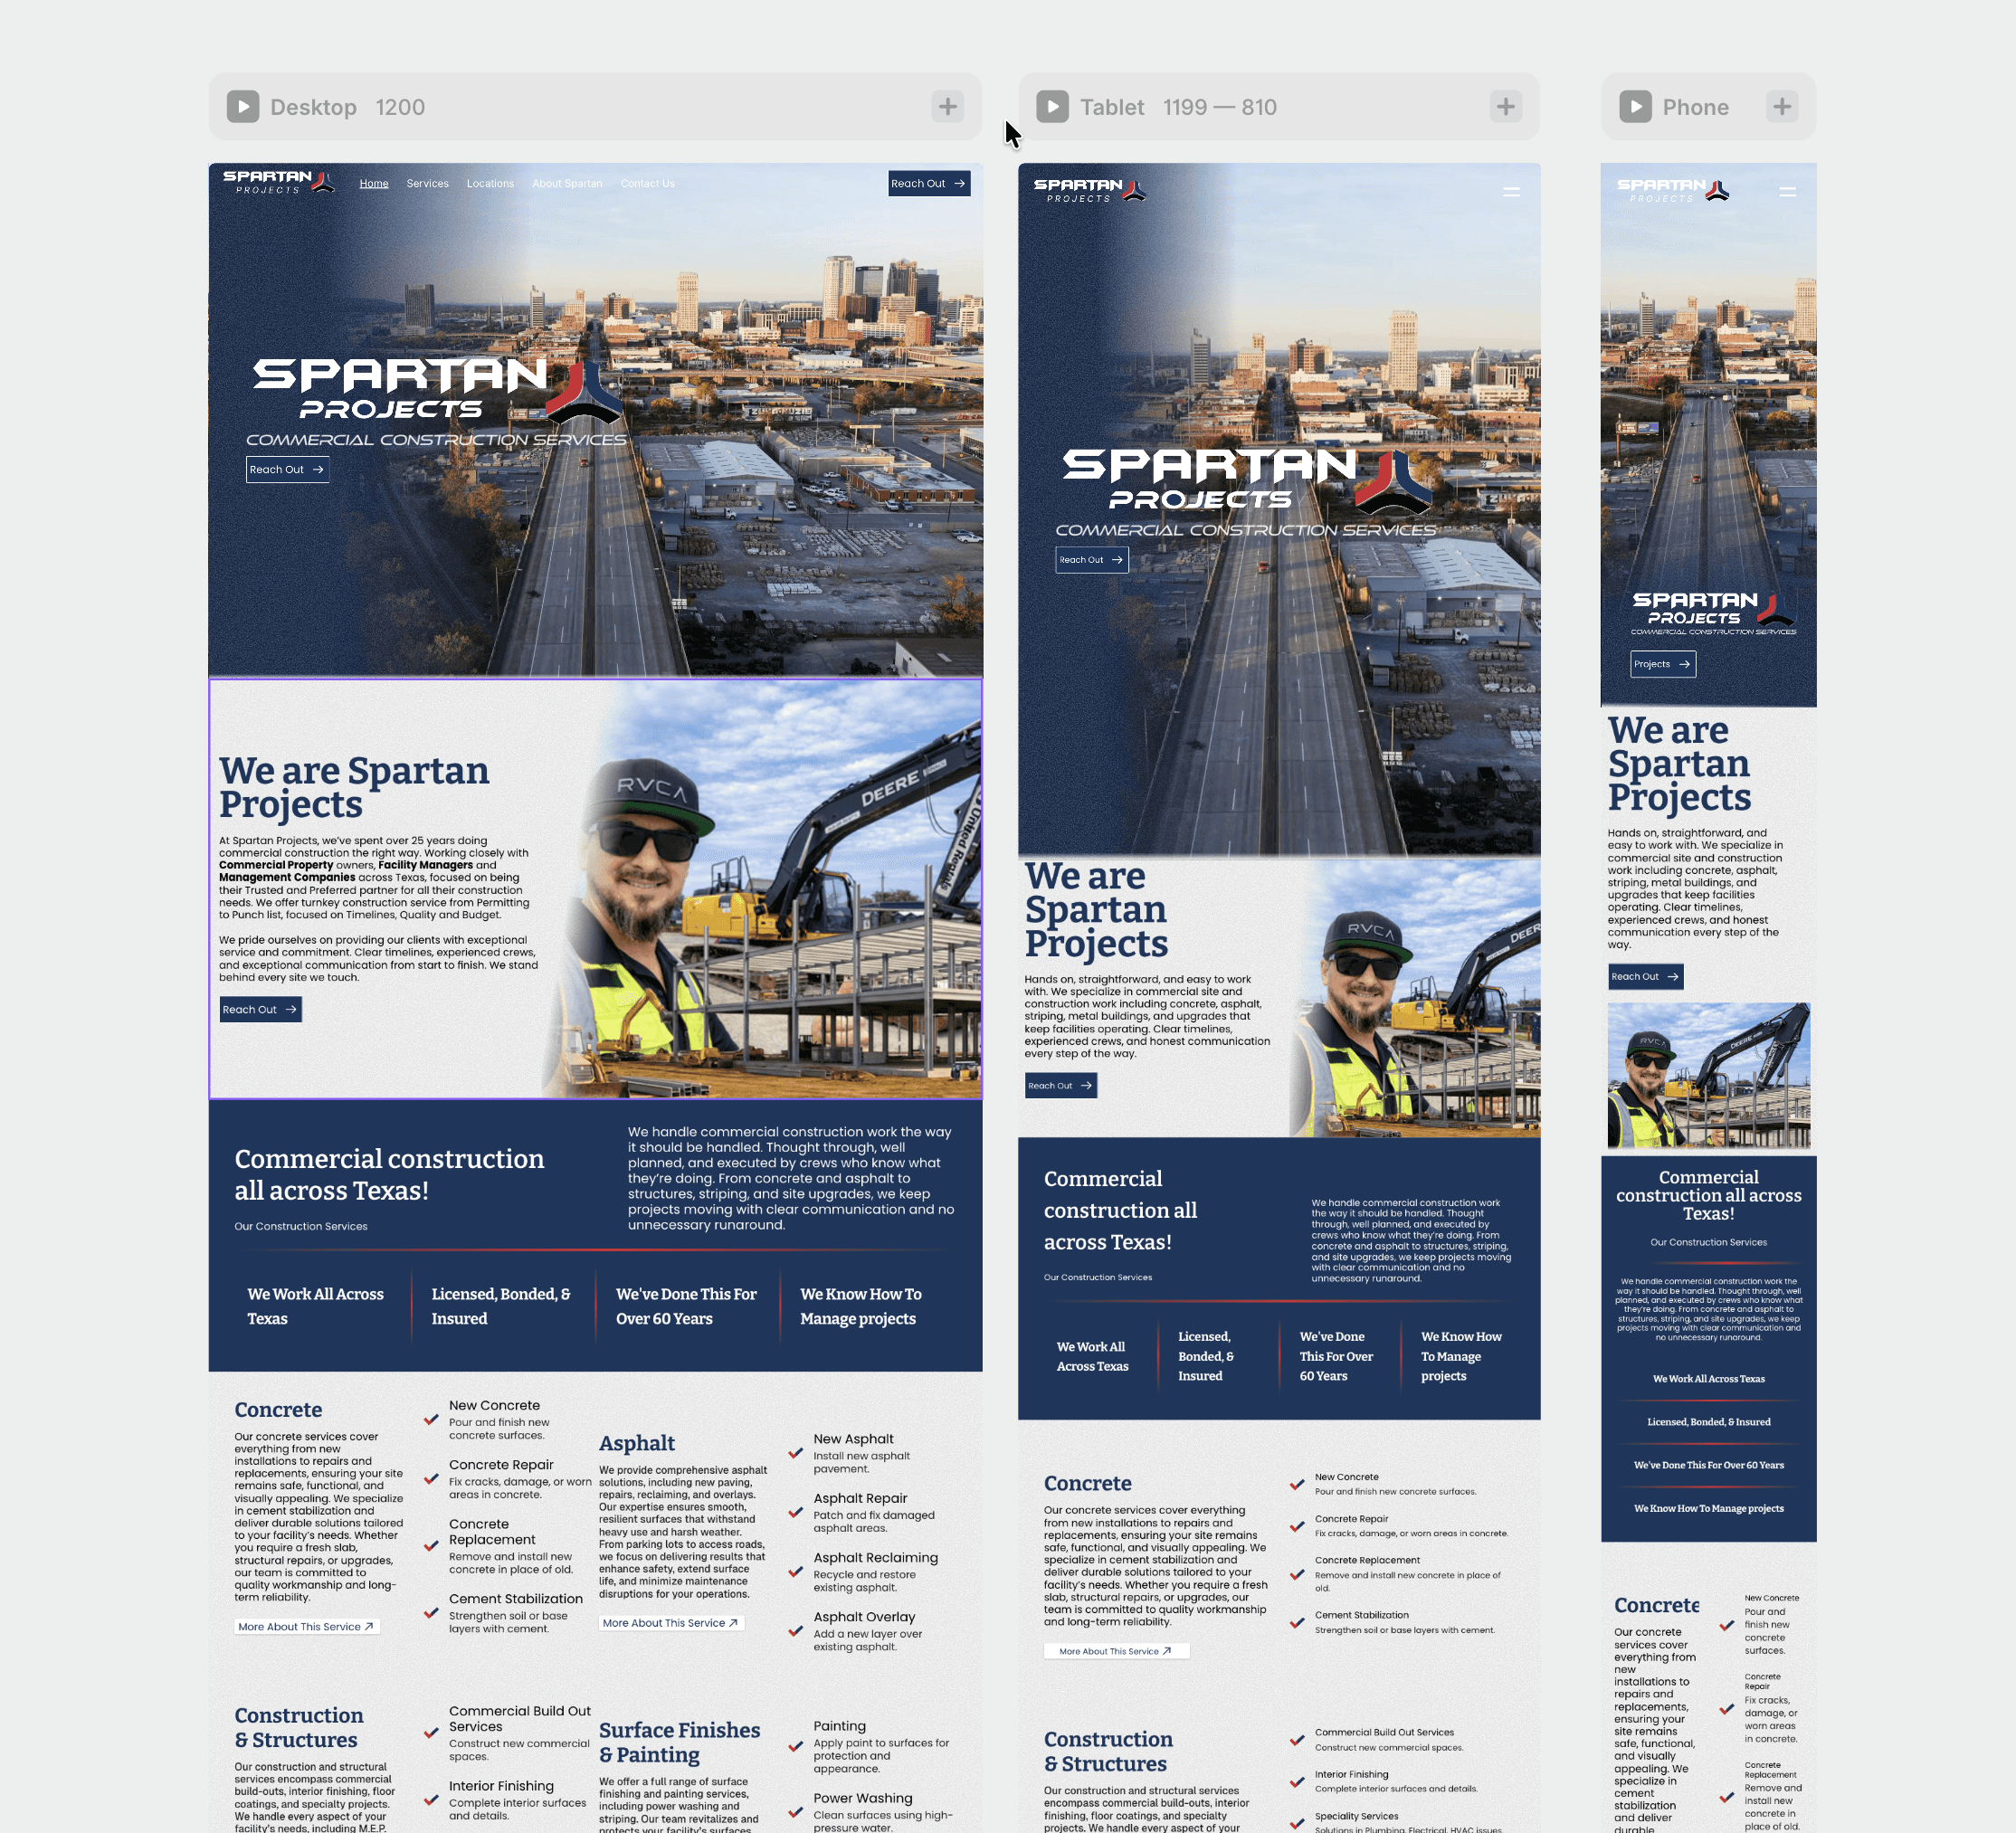This screenshot has height=1833, width=2016.
Task: Play the Desktop breakpoint preview
Action: coord(243,107)
